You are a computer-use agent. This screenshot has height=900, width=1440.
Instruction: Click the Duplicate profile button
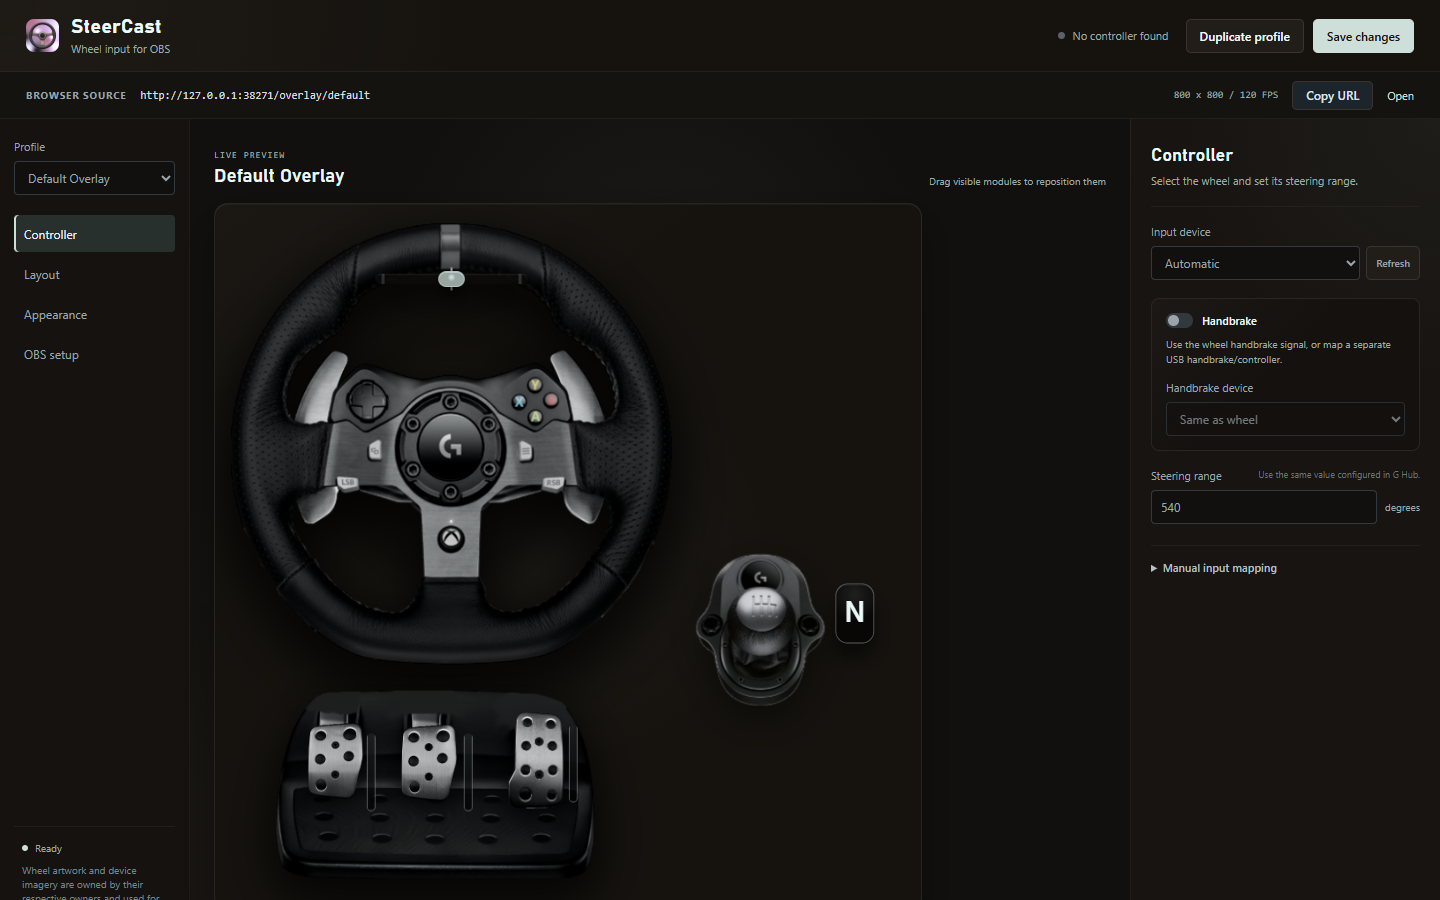click(x=1245, y=36)
